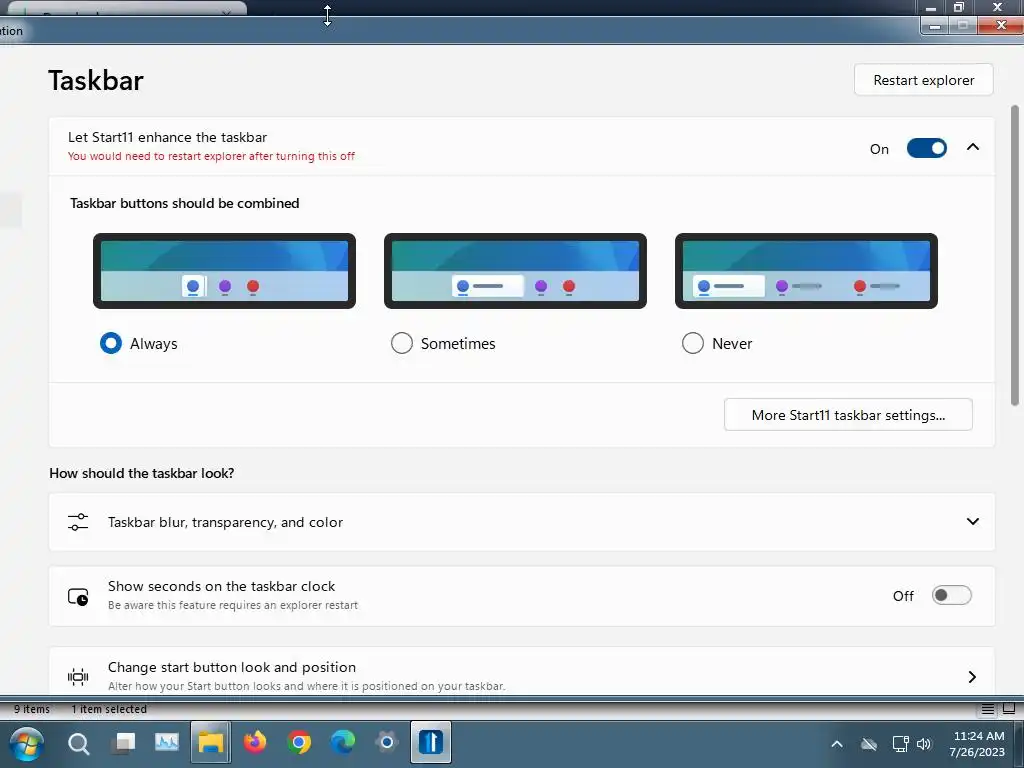This screenshot has height=768, width=1024.
Task: Switch Explorer window to details view icon
Action: coord(987,709)
